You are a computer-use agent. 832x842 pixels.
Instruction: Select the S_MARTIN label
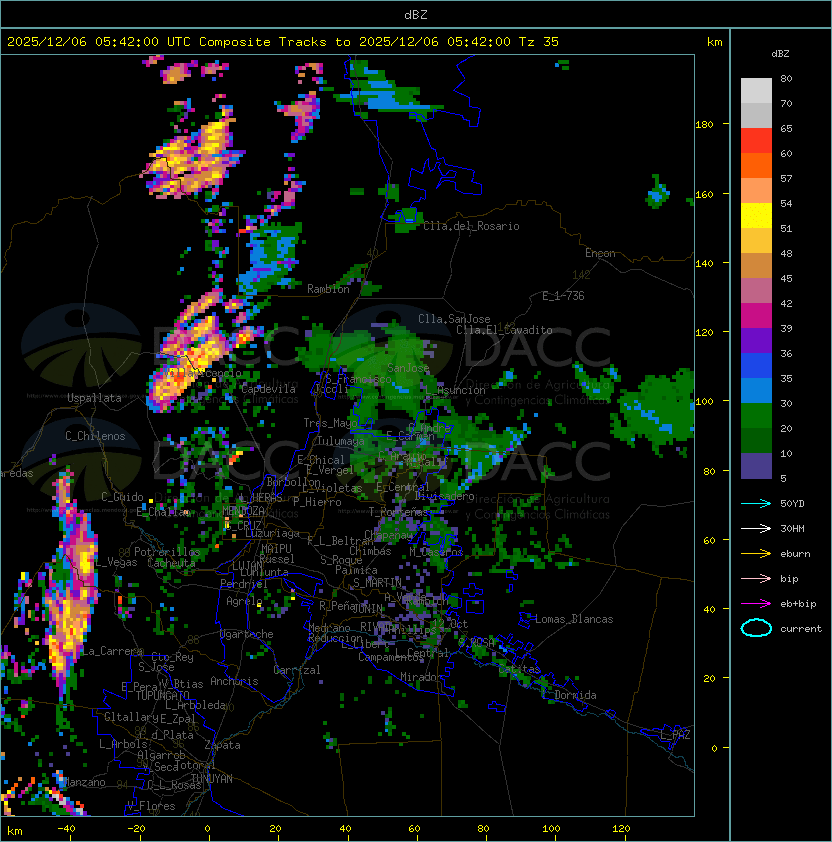point(377,583)
